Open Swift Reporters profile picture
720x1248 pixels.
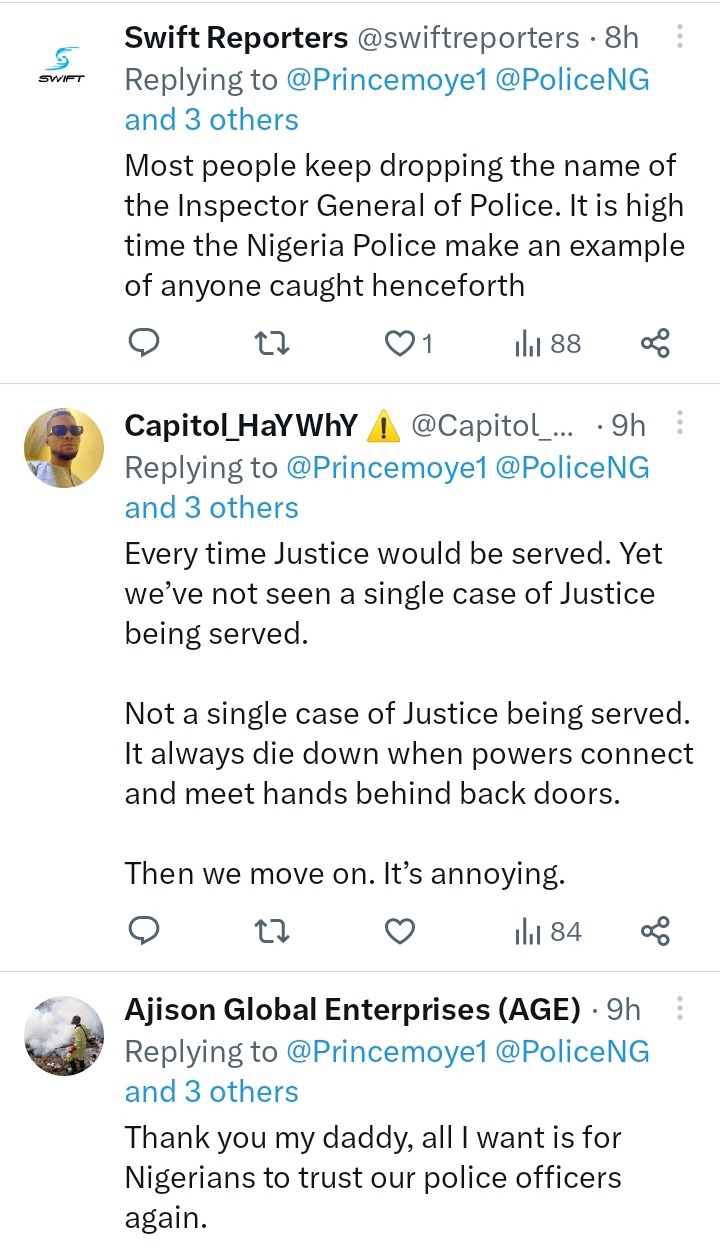tap(63, 65)
